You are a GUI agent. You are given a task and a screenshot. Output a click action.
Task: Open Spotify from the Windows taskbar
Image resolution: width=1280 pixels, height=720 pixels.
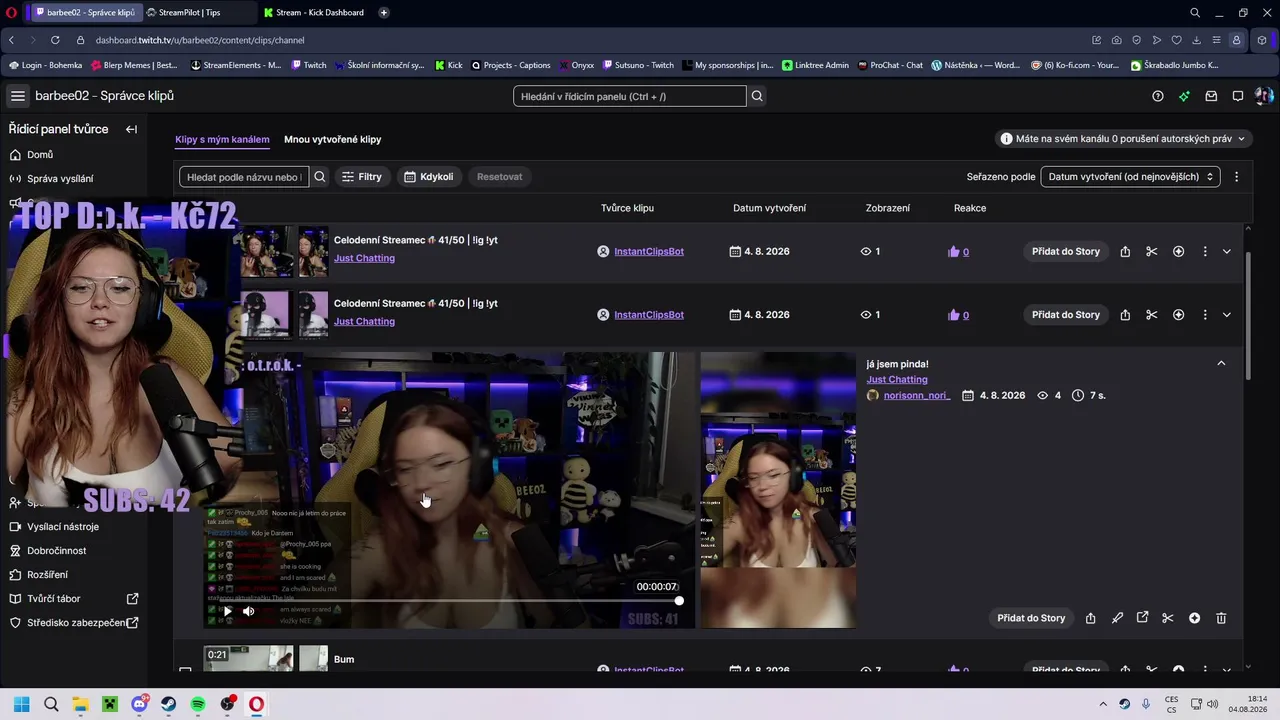[198, 704]
